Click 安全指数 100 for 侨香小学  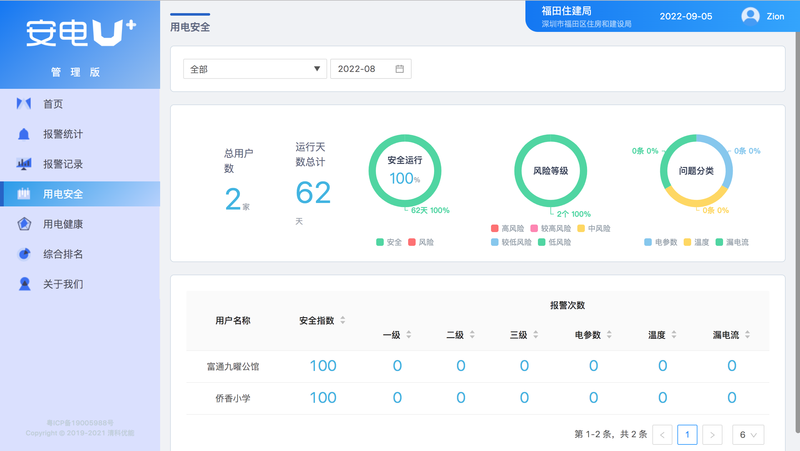(x=323, y=397)
